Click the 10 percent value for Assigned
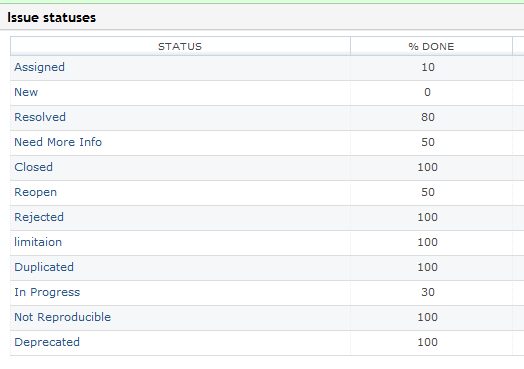Image resolution: width=524 pixels, height=369 pixels. 428,68
